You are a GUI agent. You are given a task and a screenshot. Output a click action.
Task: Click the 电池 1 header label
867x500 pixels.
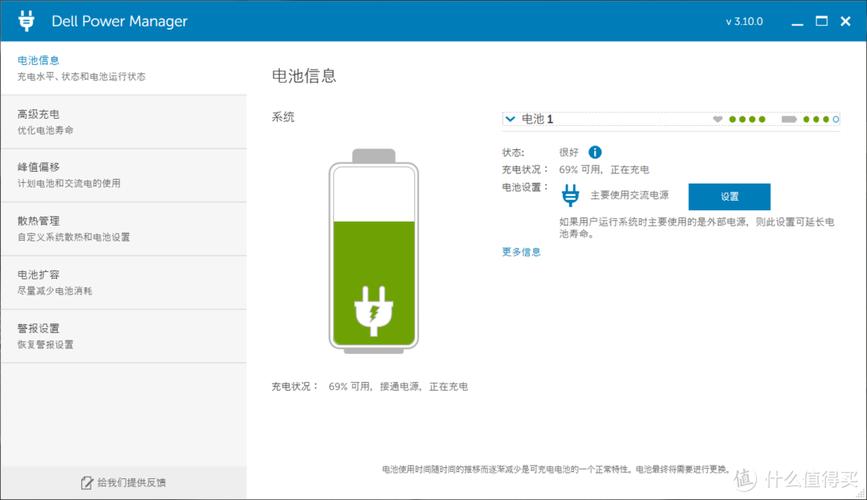click(537, 119)
